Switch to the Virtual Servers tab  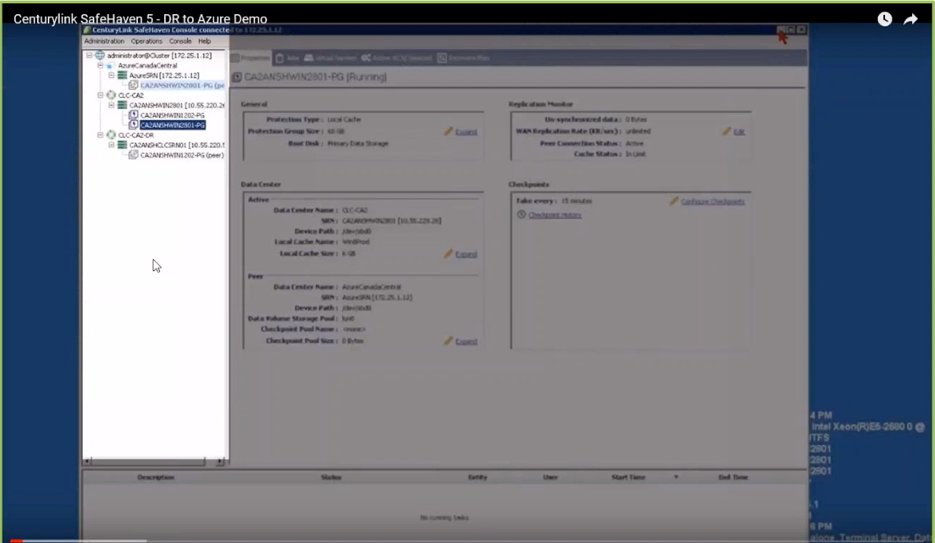click(x=330, y=58)
